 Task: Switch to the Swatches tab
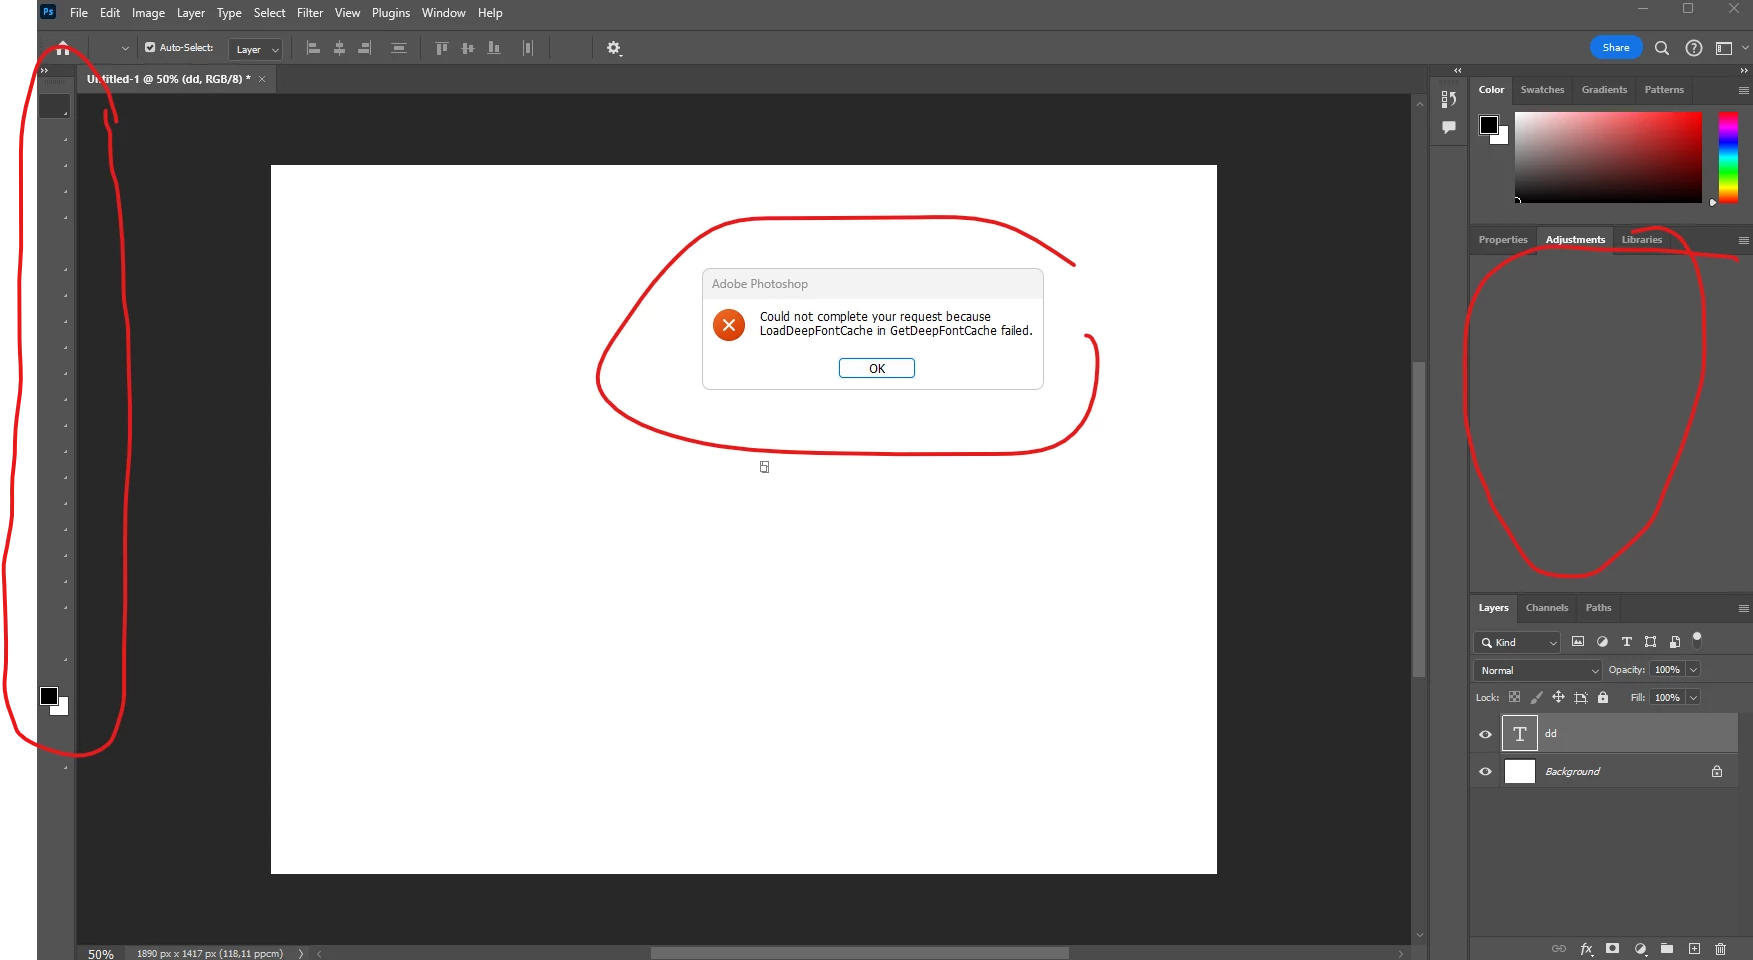(1542, 90)
